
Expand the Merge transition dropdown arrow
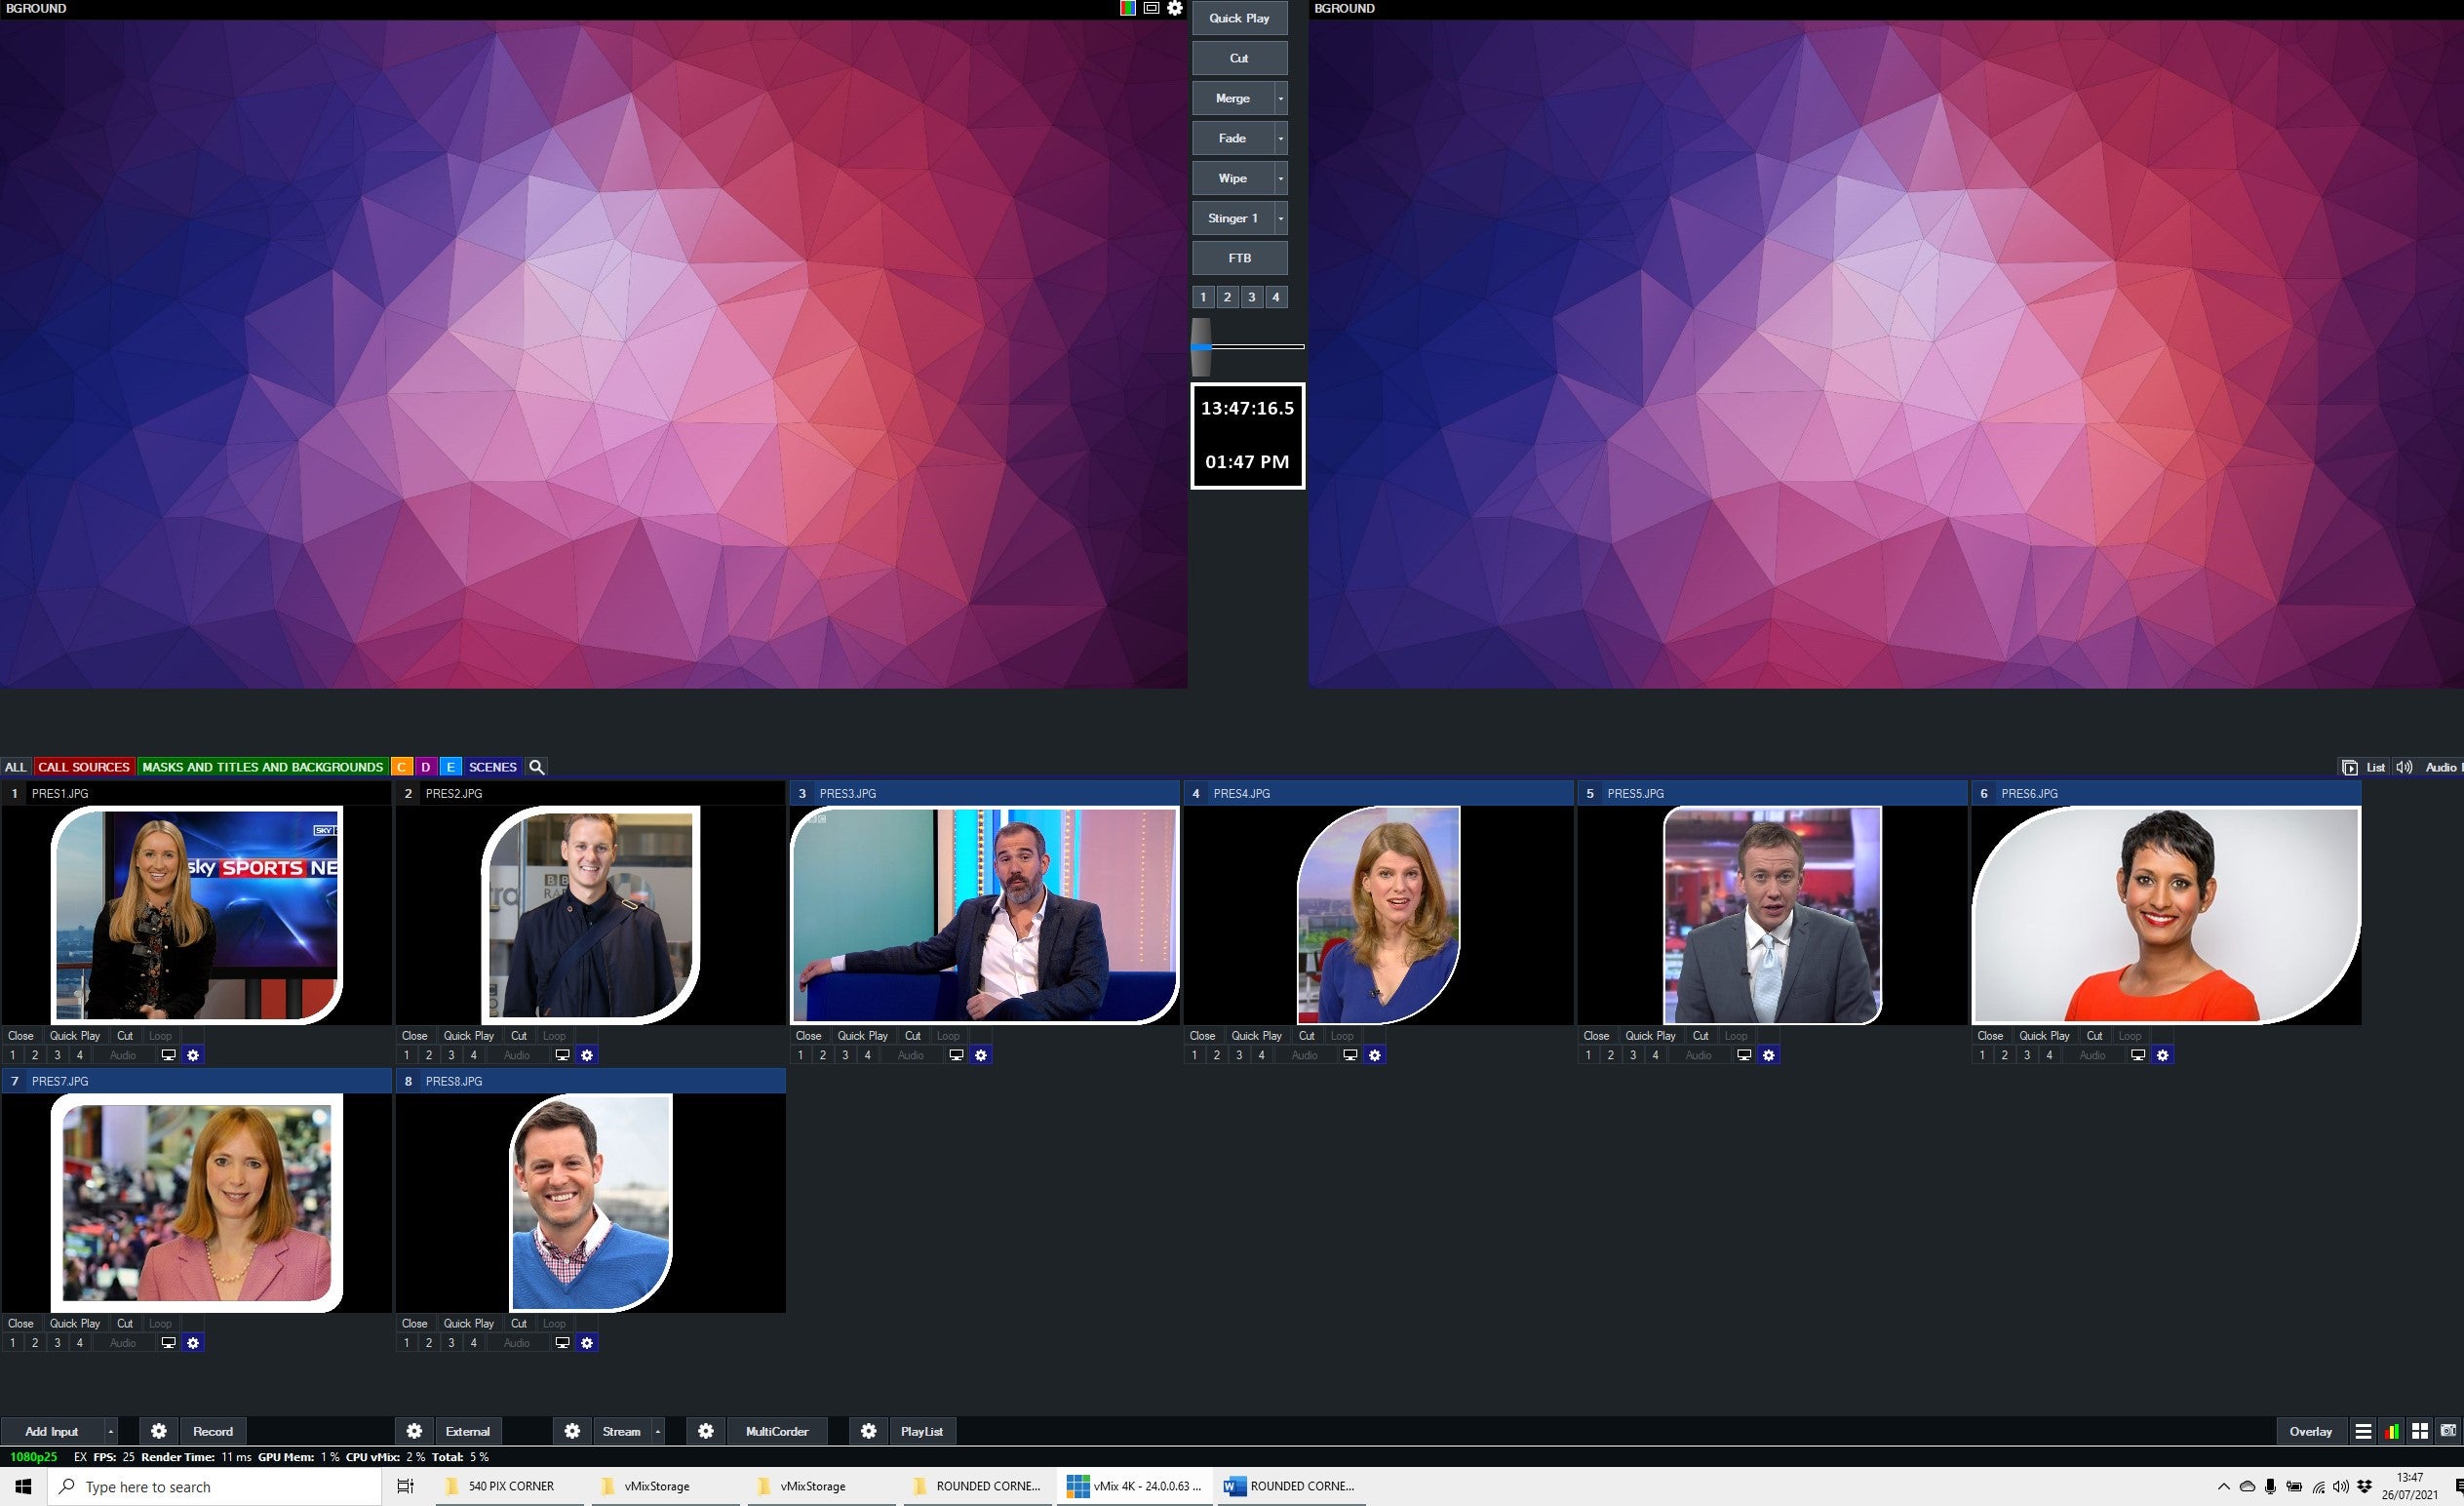[x=1279, y=98]
